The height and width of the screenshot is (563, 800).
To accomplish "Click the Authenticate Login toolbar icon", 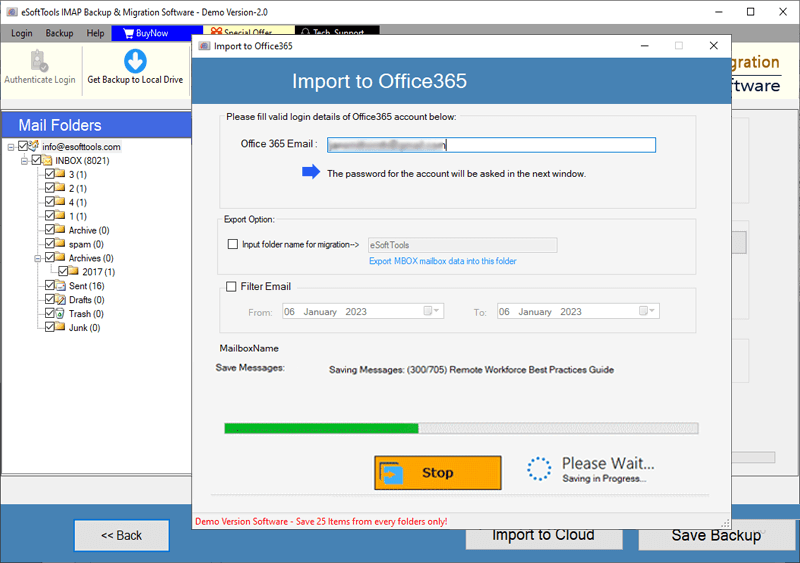I will click(x=39, y=60).
